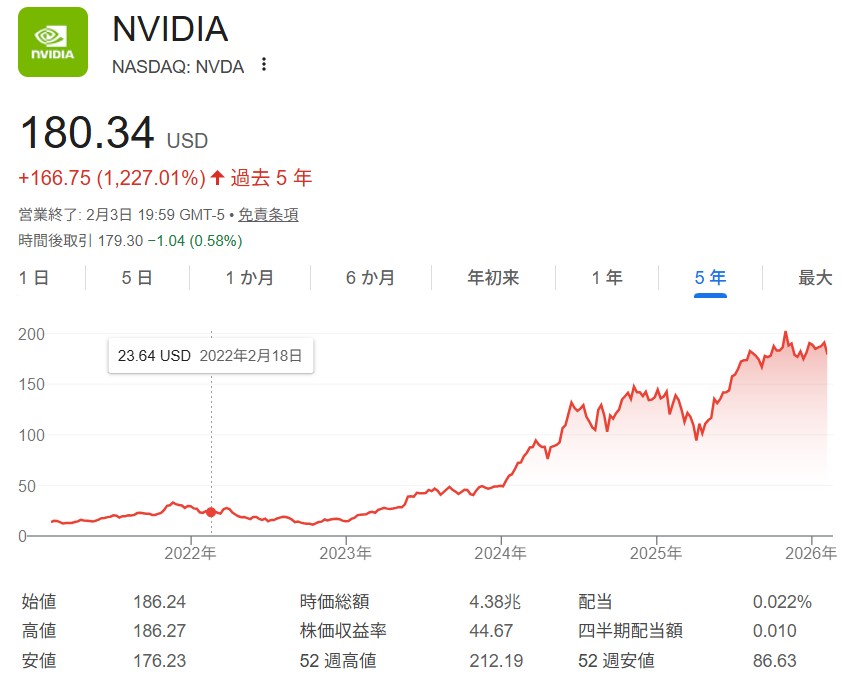Click the 時価総額 market cap label
The width and height of the screenshot is (850, 686).
click(x=334, y=602)
